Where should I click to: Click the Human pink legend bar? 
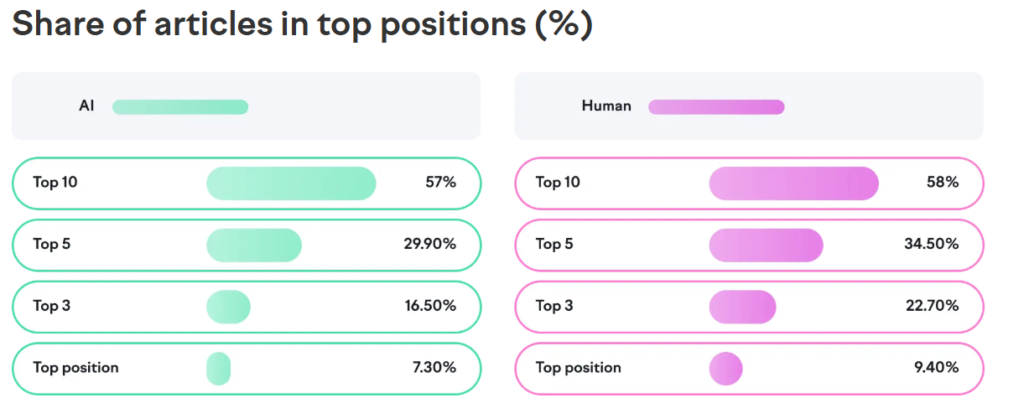click(716, 107)
